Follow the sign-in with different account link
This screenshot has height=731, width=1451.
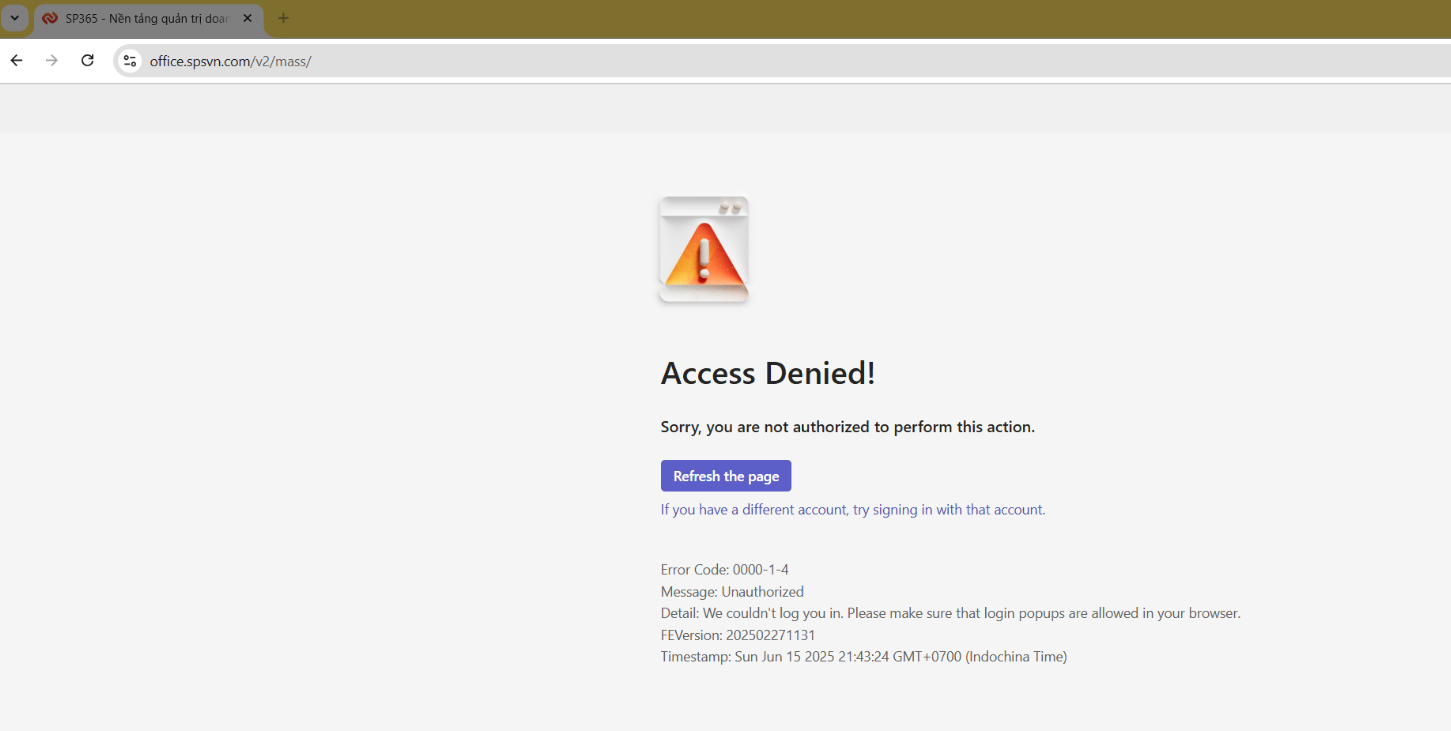point(852,510)
